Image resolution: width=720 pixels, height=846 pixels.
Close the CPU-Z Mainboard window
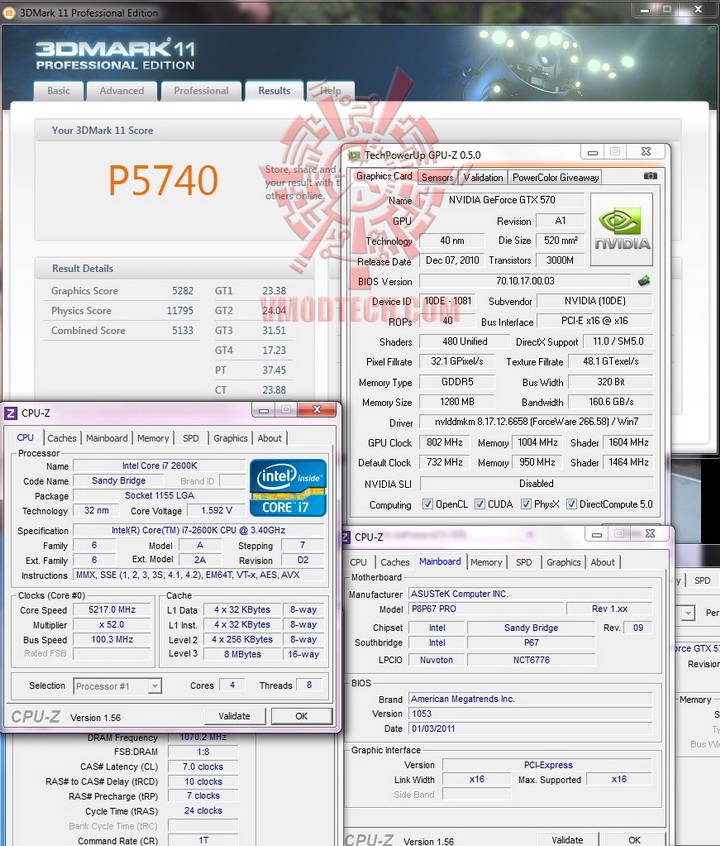click(650, 534)
